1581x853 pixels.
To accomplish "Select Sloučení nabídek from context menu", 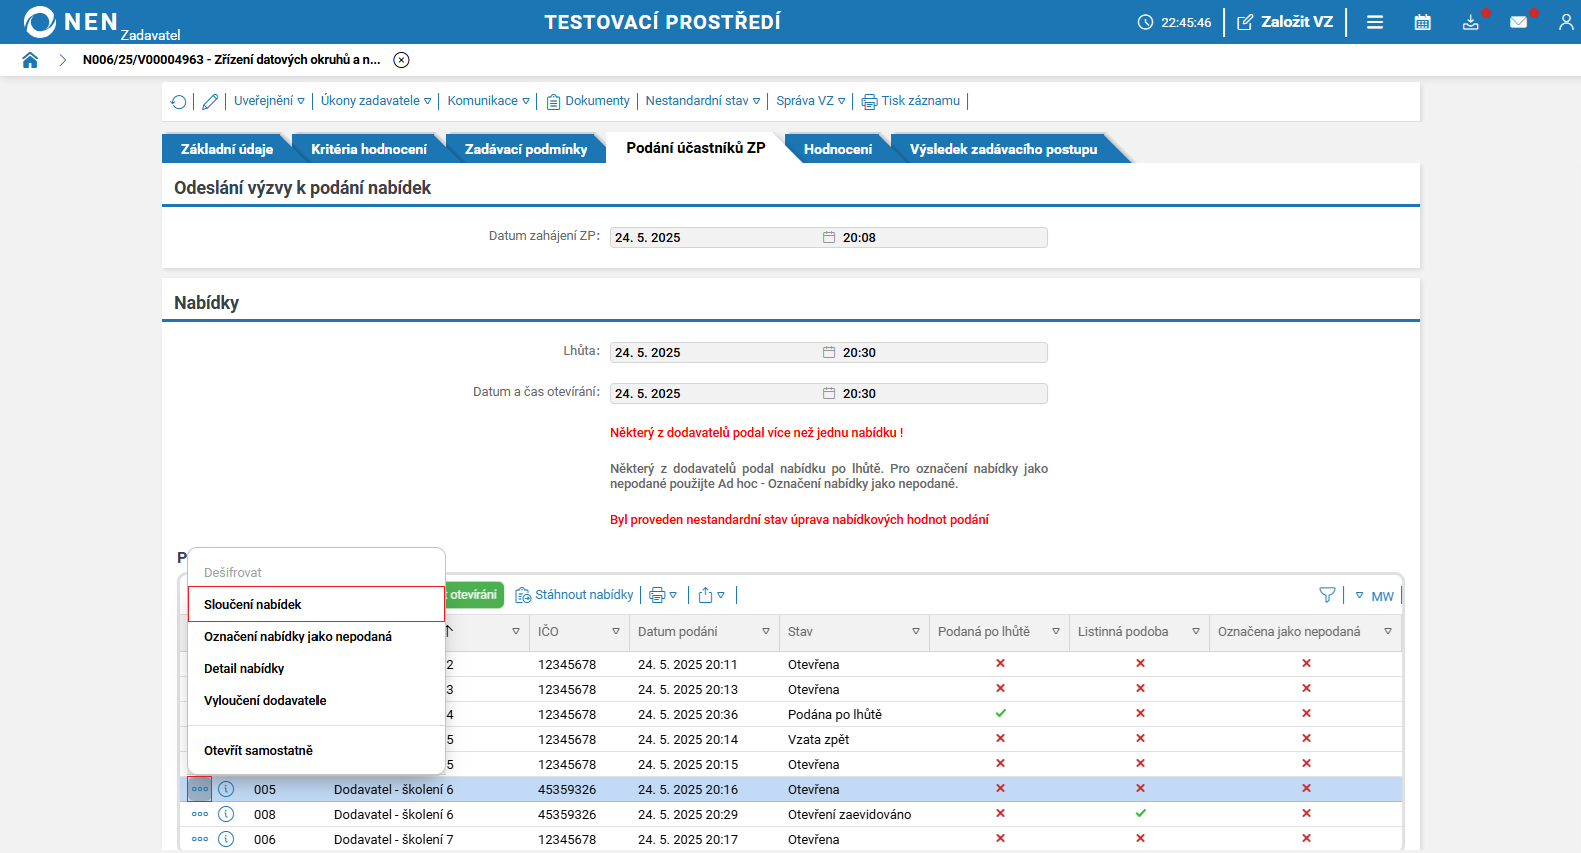I will tap(253, 604).
